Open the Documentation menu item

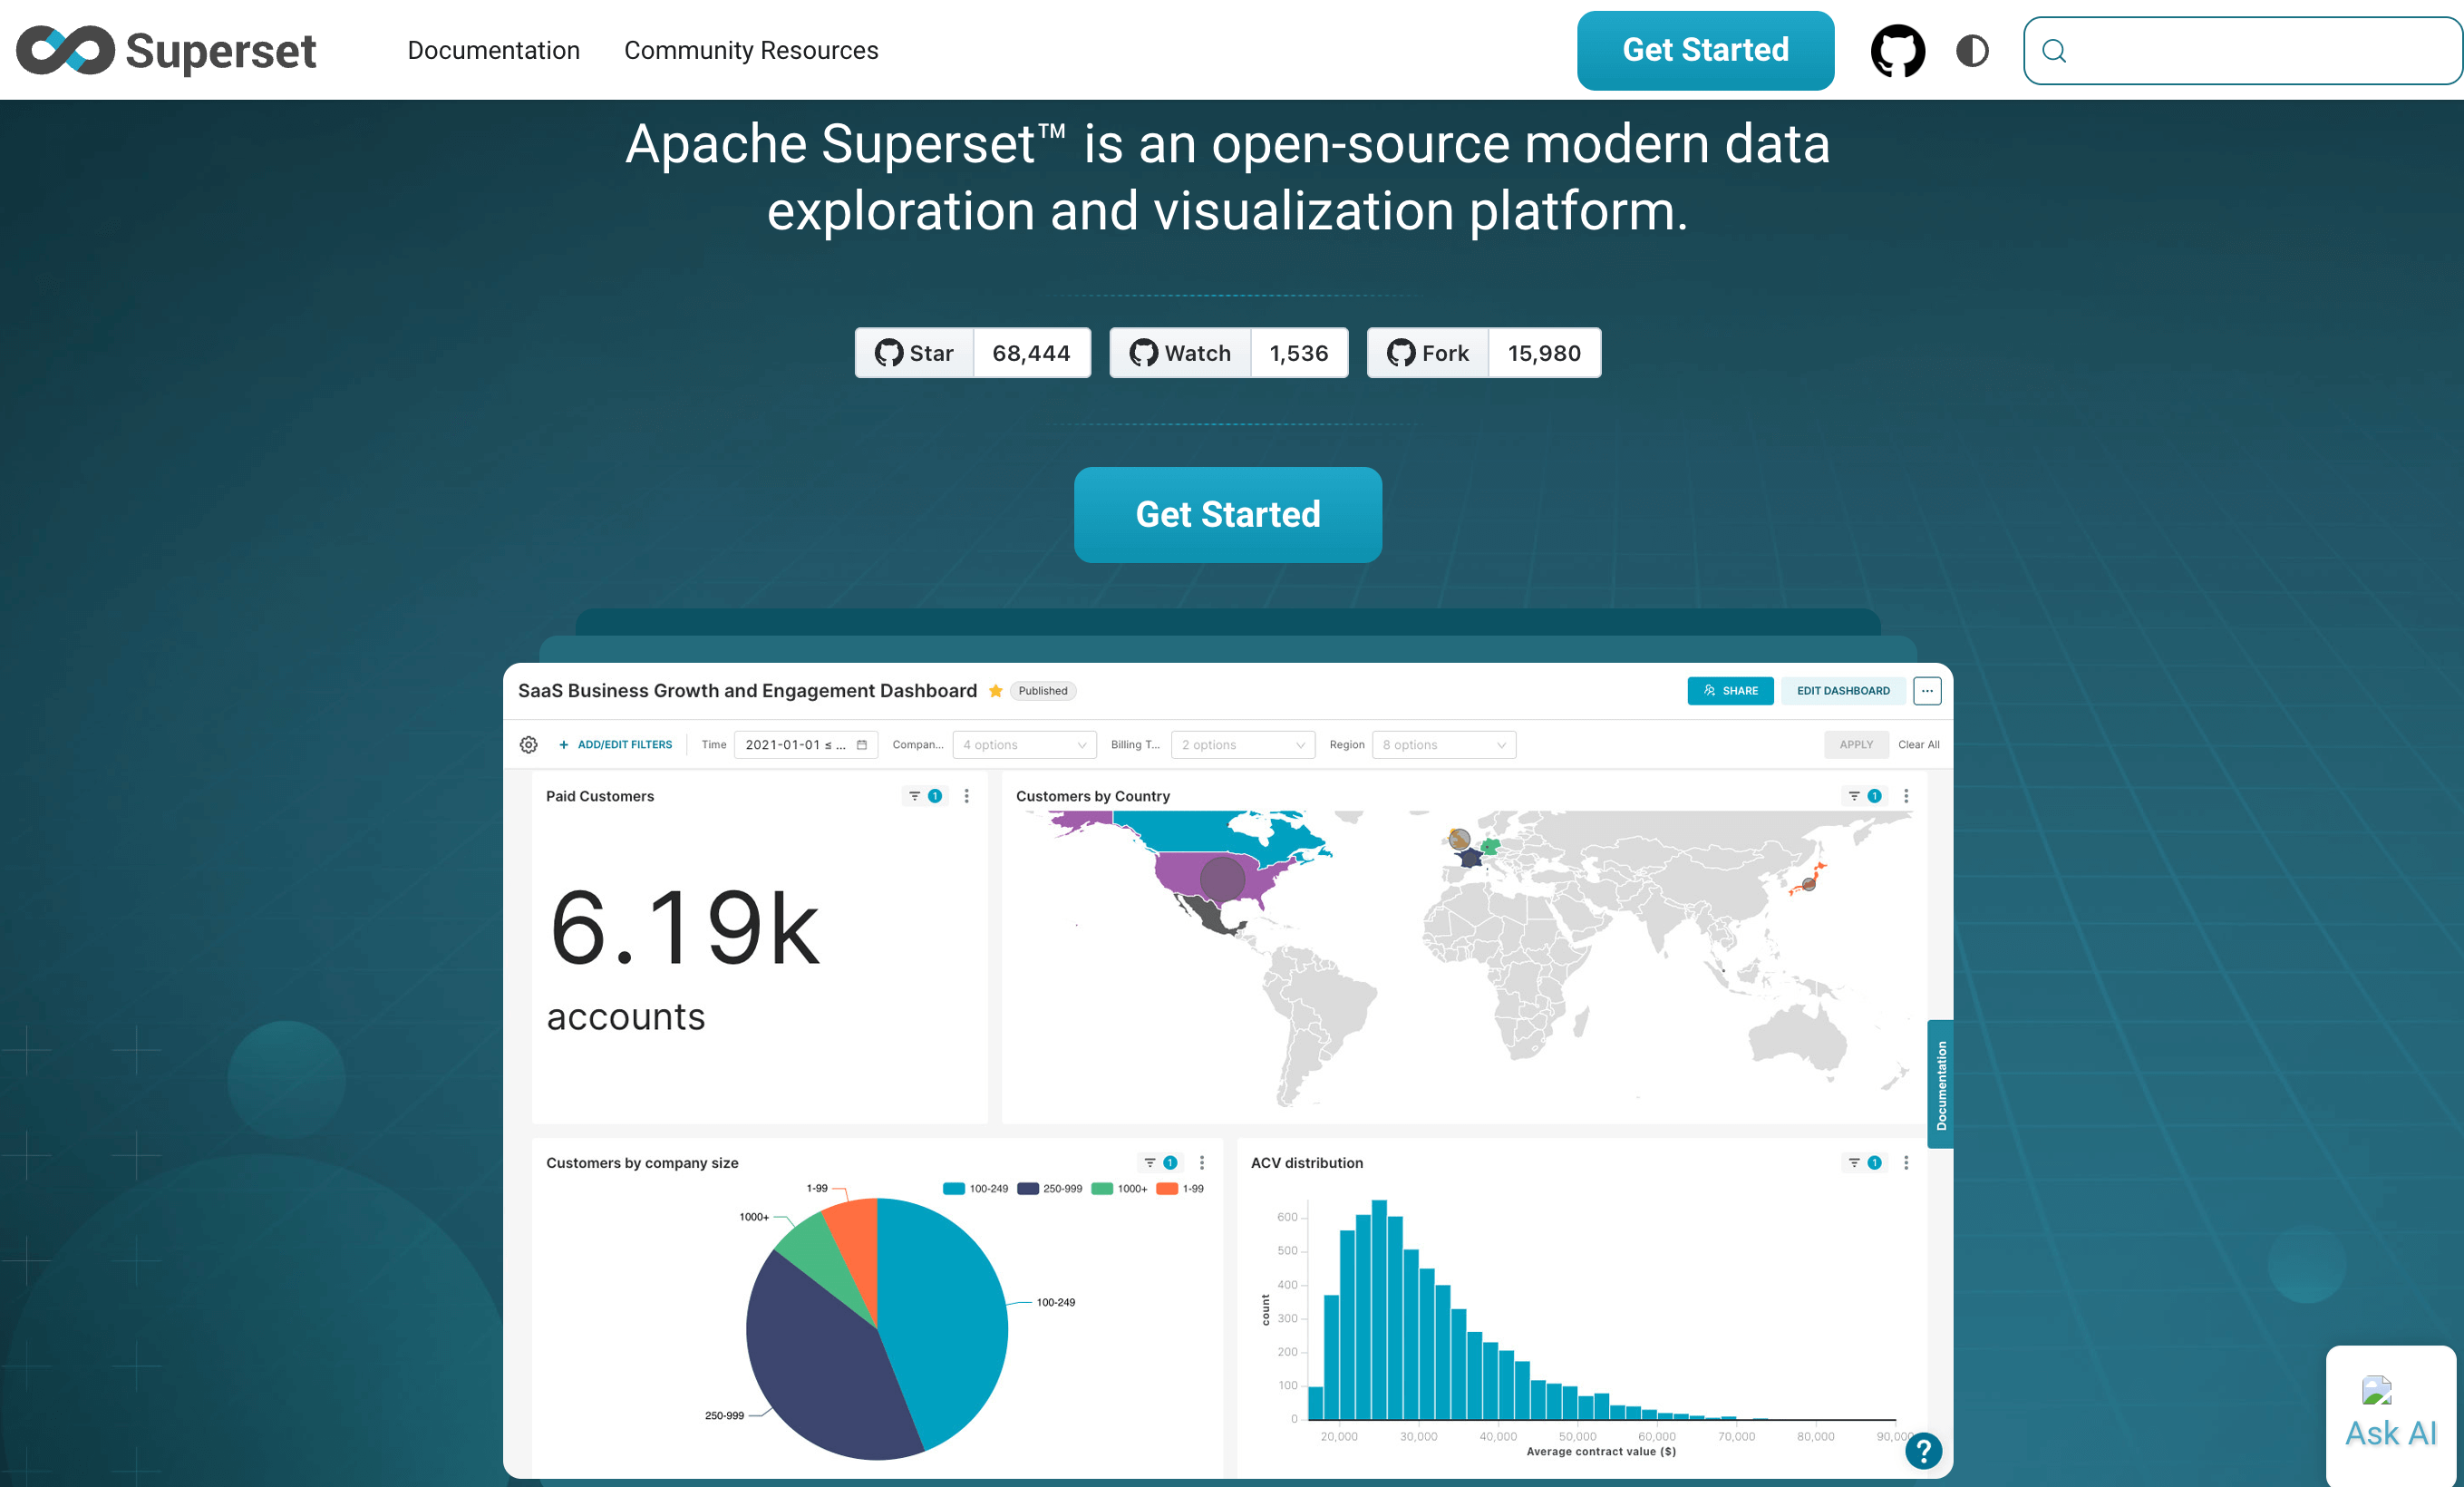[x=494, y=50]
